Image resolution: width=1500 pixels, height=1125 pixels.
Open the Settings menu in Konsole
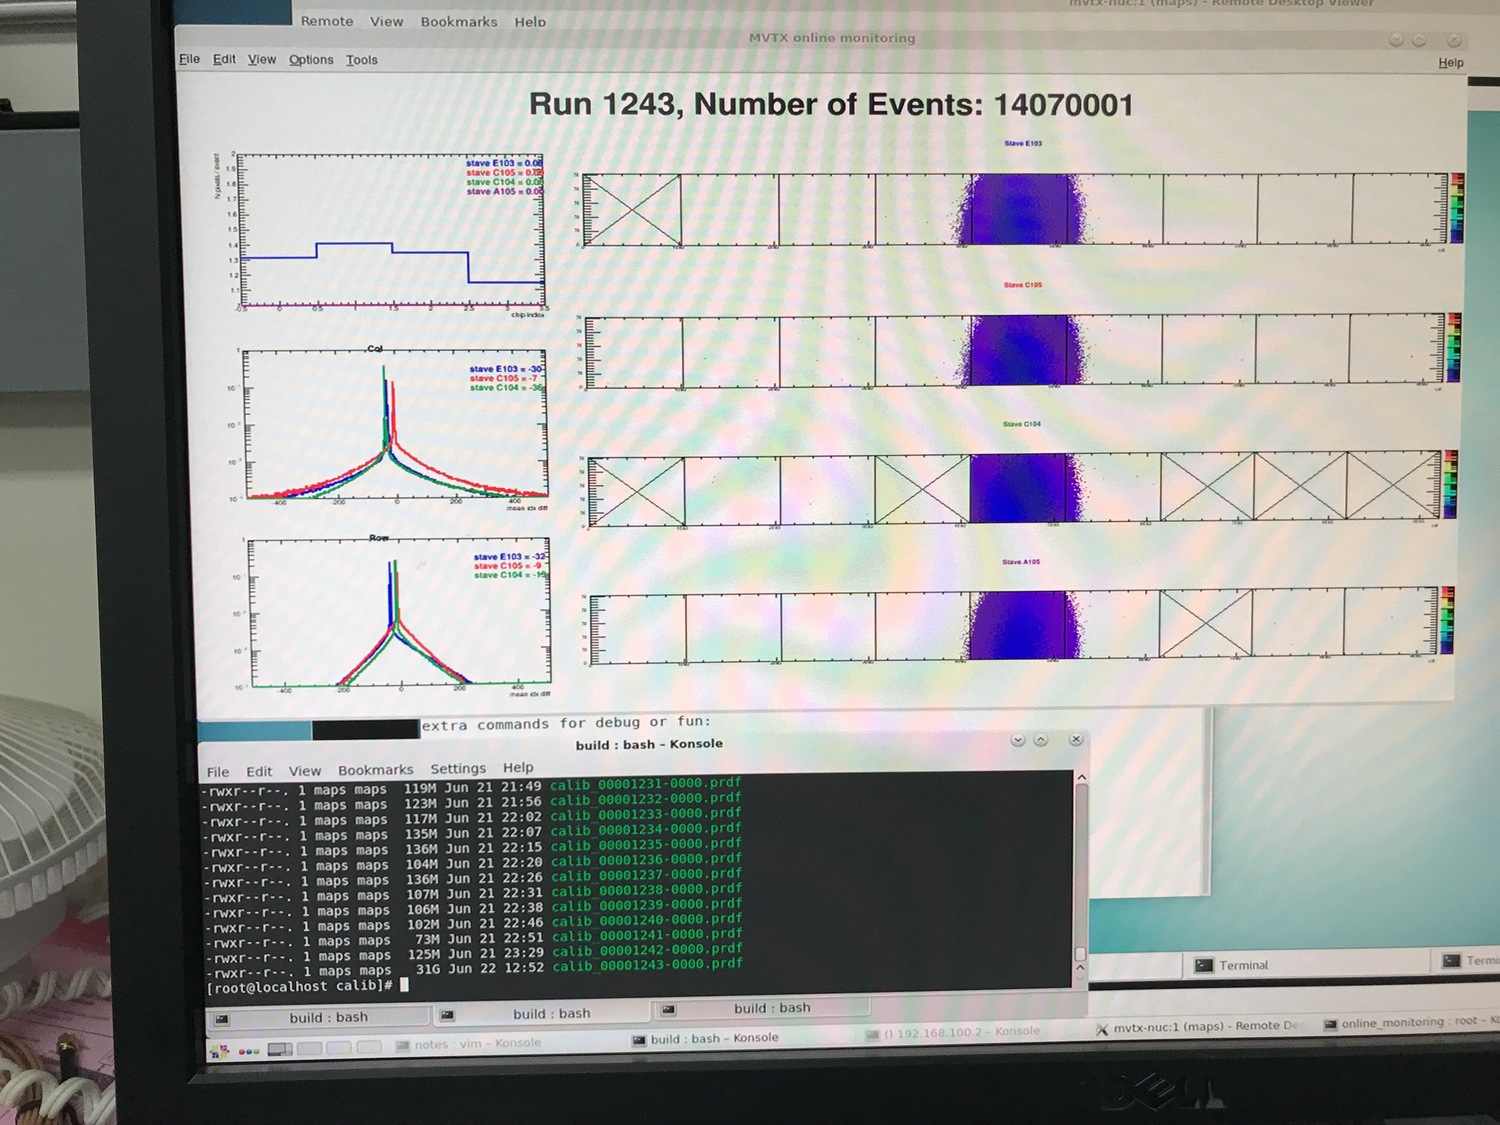[458, 768]
